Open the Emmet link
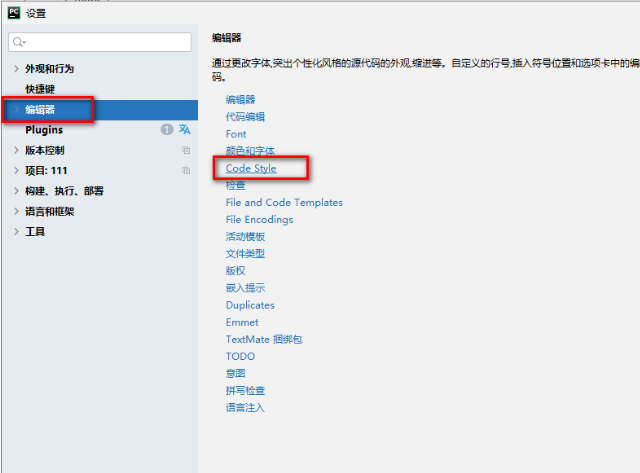This screenshot has height=473, width=640. (x=242, y=322)
